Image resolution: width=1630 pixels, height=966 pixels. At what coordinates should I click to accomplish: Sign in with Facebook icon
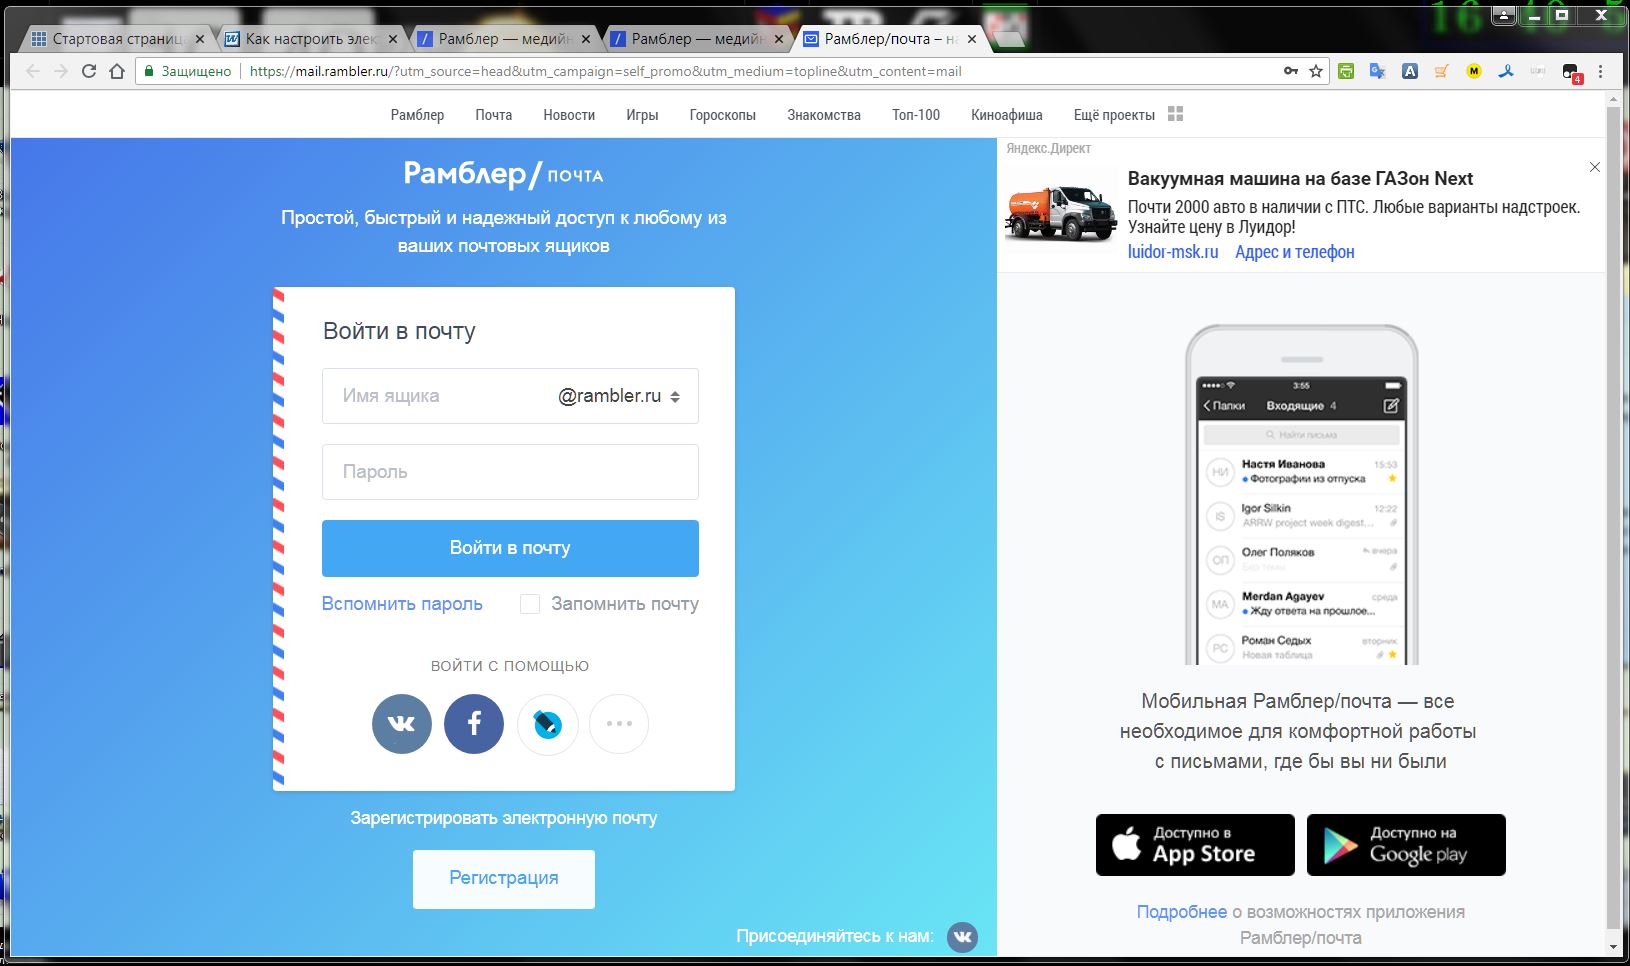pyautogui.click(x=474, y=724)
